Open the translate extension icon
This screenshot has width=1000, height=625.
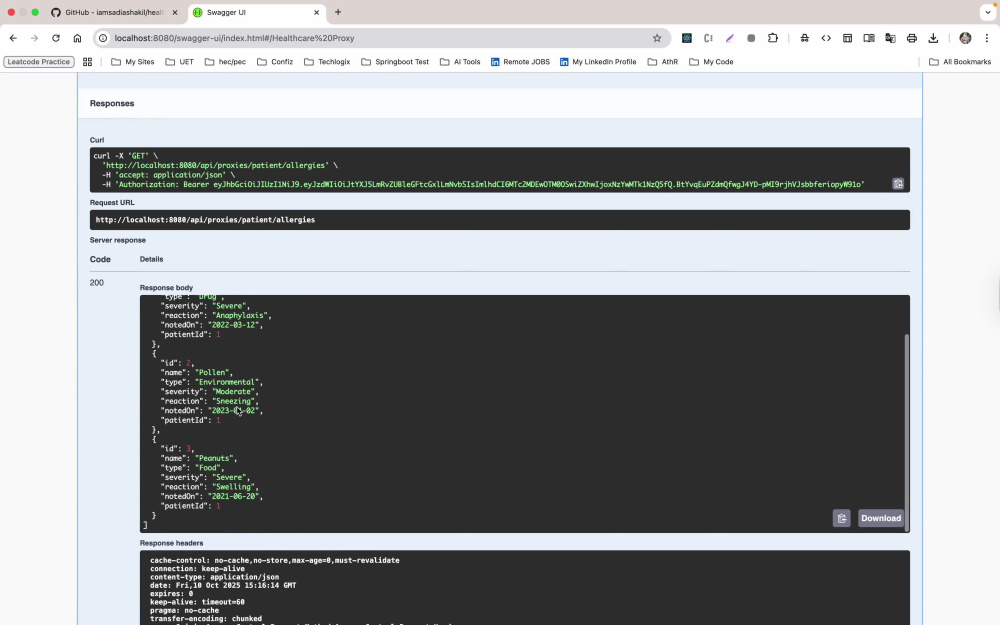[890, 38]
